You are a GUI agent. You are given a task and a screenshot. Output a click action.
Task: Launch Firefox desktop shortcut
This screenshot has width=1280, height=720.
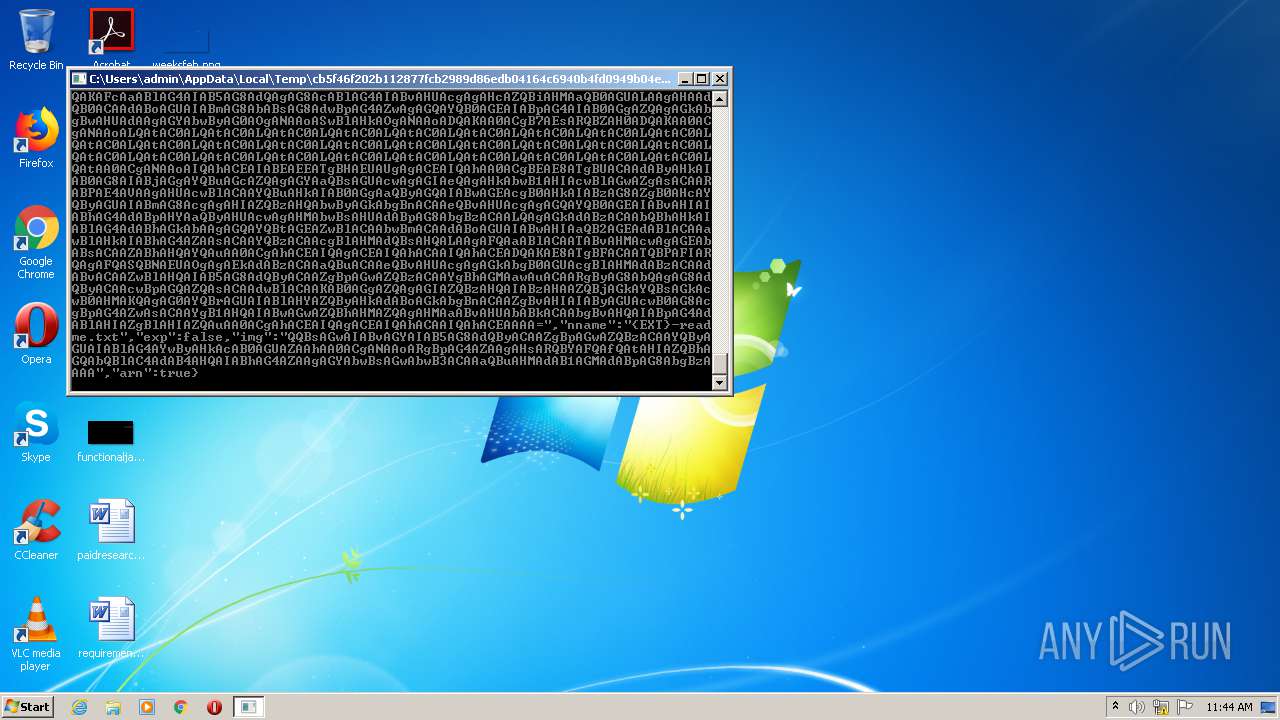tap(36, 138)
